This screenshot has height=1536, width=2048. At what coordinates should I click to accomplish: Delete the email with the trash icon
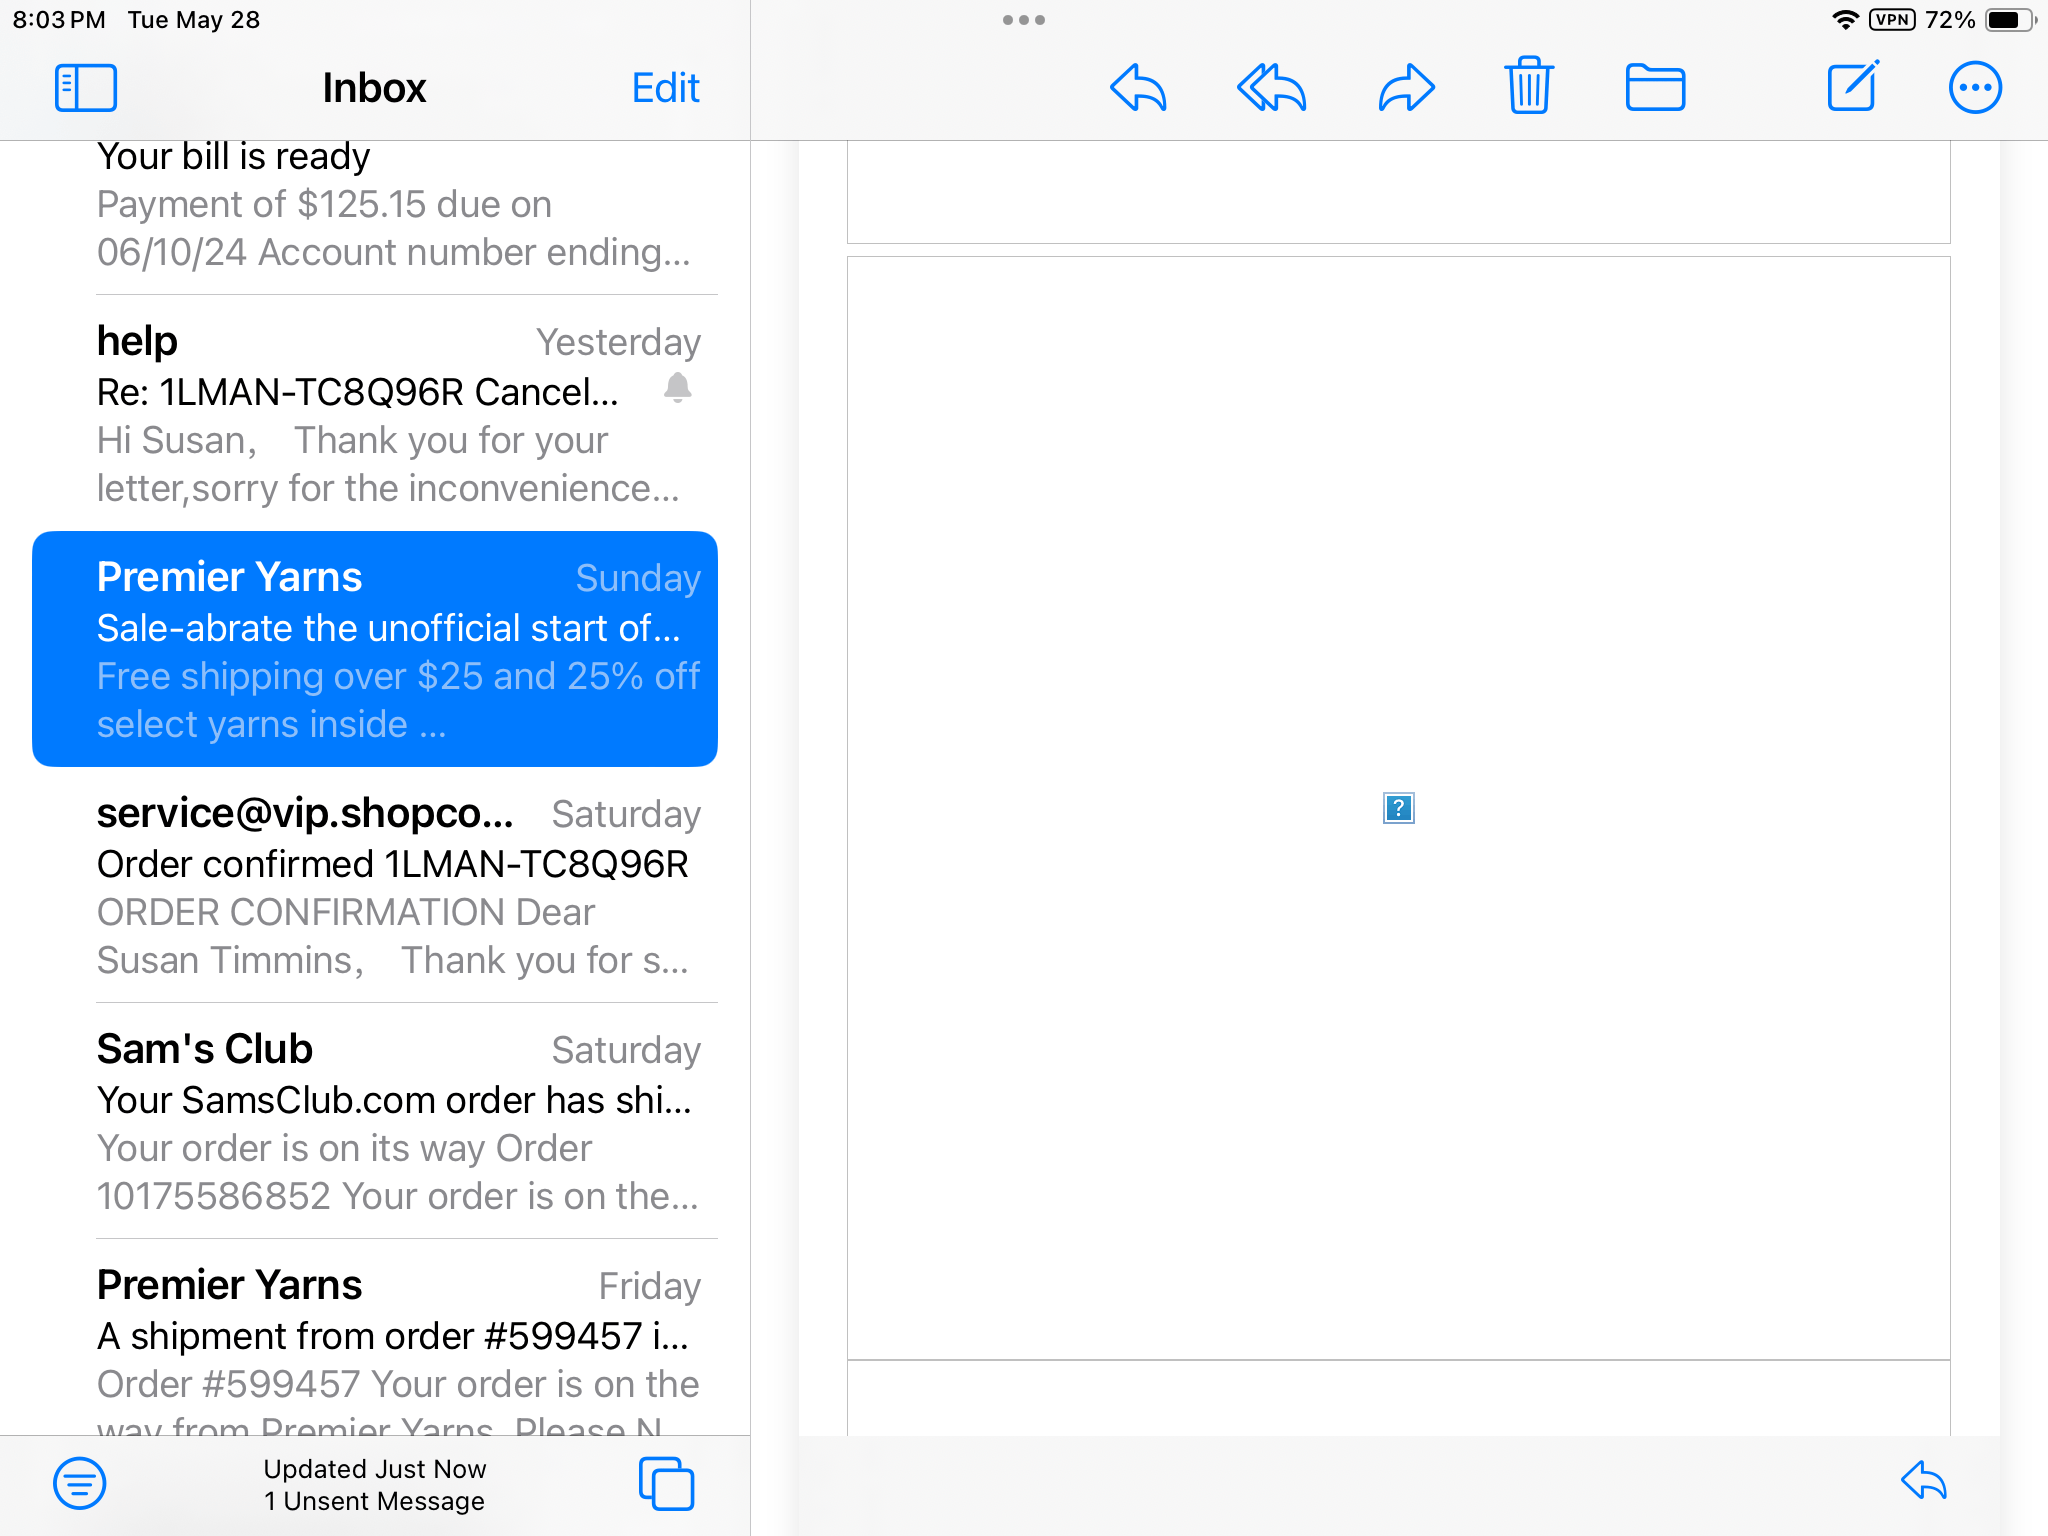[x=1528, y=87]
